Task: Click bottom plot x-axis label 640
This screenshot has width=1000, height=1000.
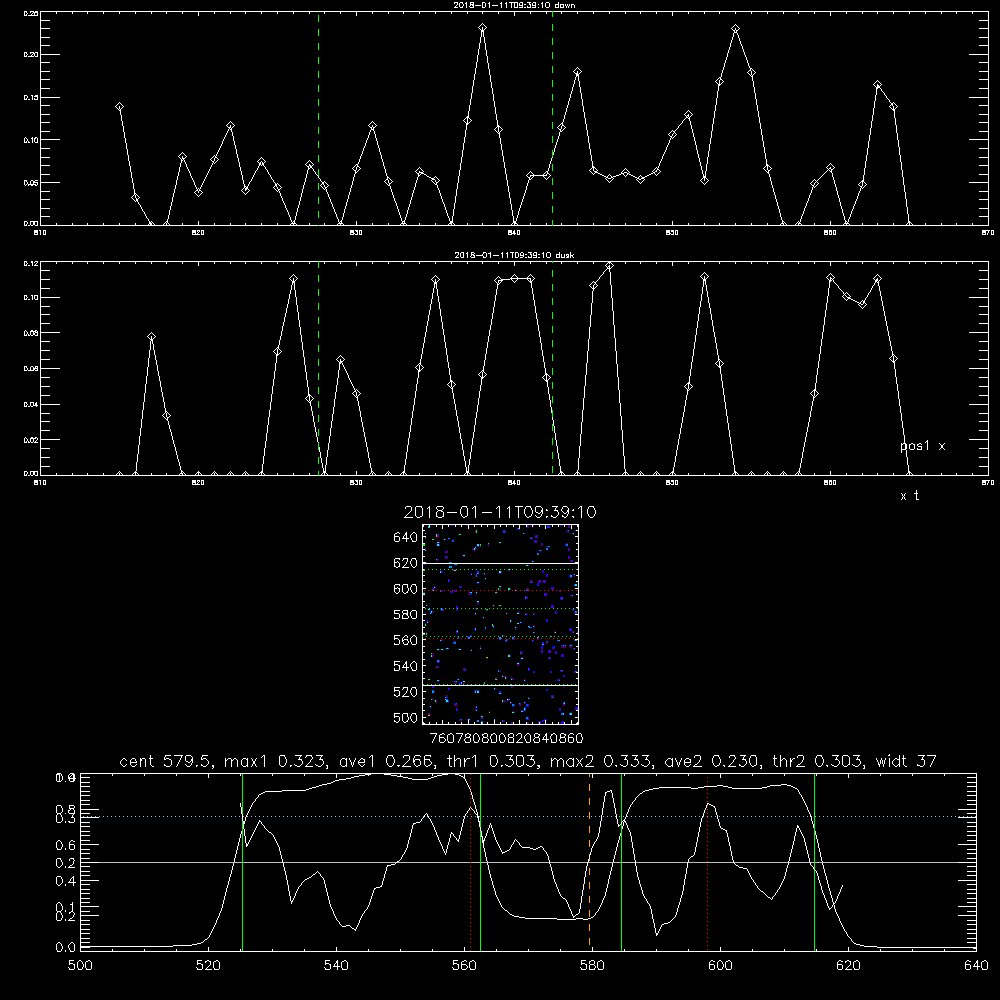Action: coord(976,965)
